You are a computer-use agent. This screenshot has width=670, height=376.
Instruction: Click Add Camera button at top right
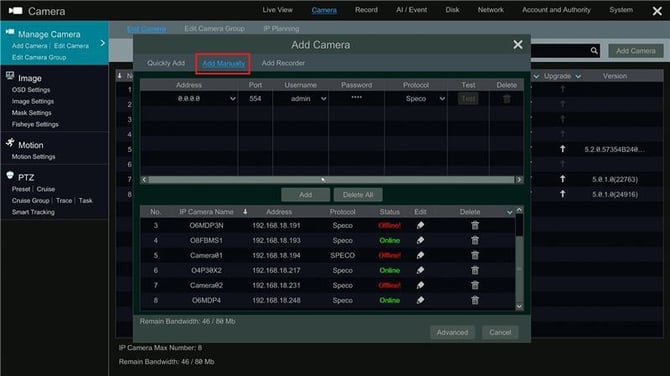pos(635,51)
